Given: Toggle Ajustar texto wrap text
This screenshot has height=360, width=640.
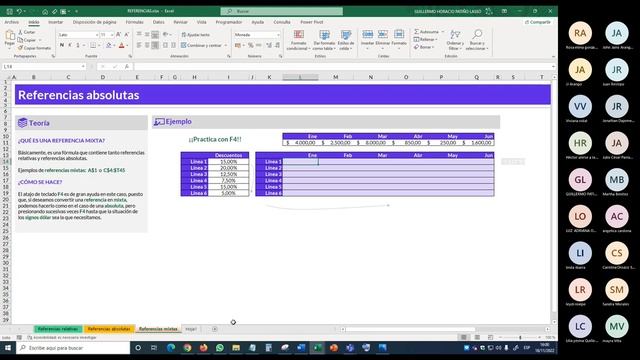Looking at the screenshot, I should click(x=196, y=35).
